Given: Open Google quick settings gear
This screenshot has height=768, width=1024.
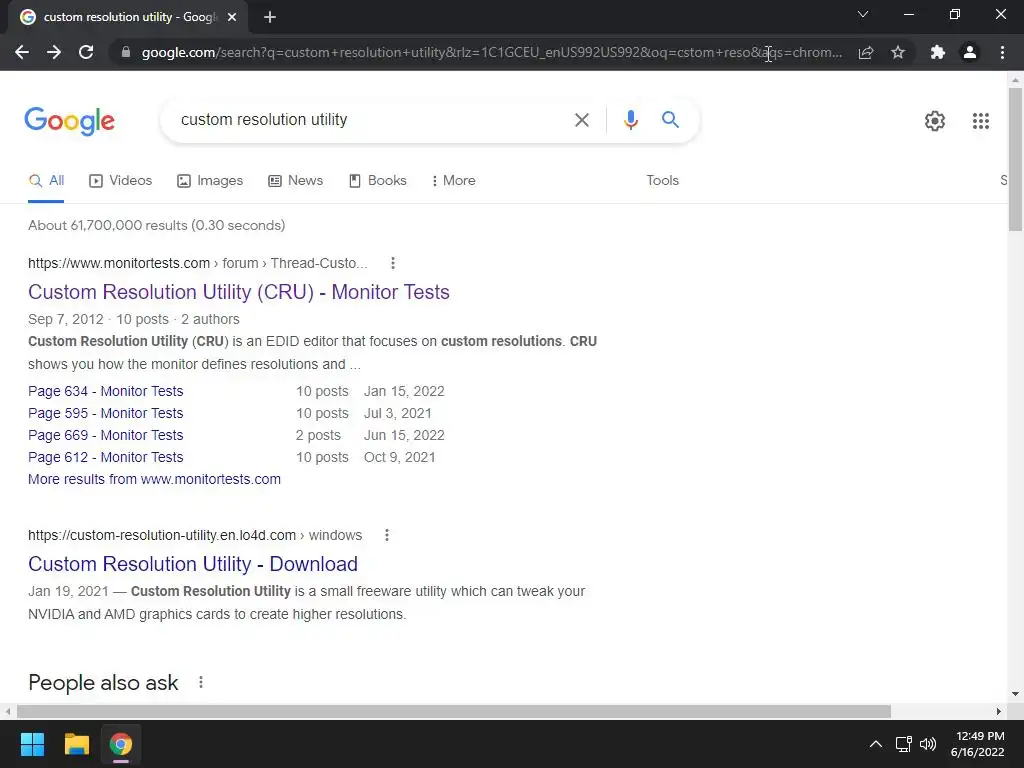Looking at the screenshot, I should click(x=935, y=121).
